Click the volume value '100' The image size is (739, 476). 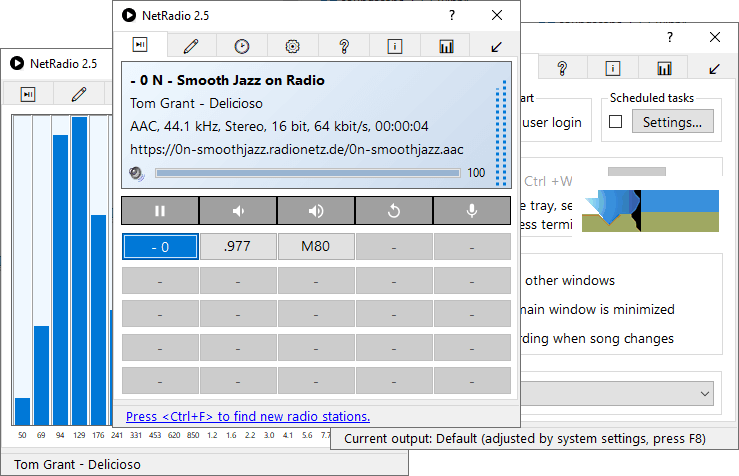(x=476, y=173)
